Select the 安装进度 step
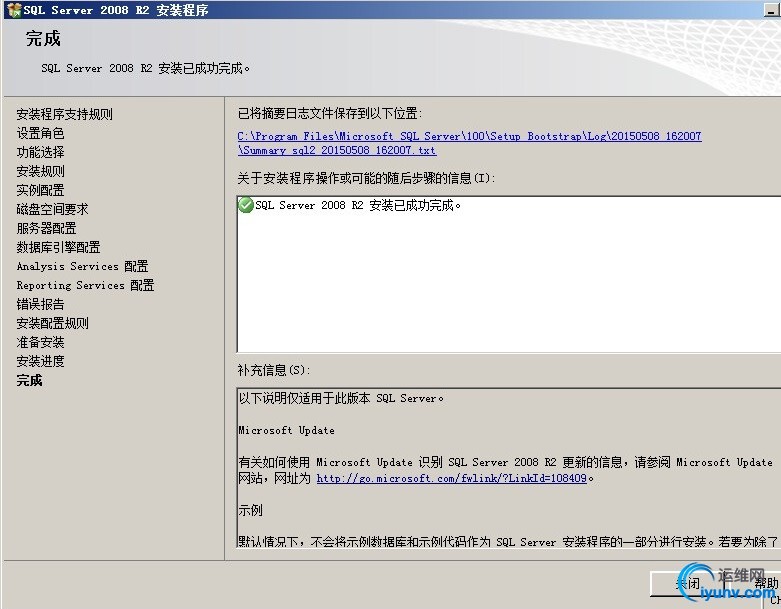Viewport: 781px width, 609px height. [x=40, y=361]
